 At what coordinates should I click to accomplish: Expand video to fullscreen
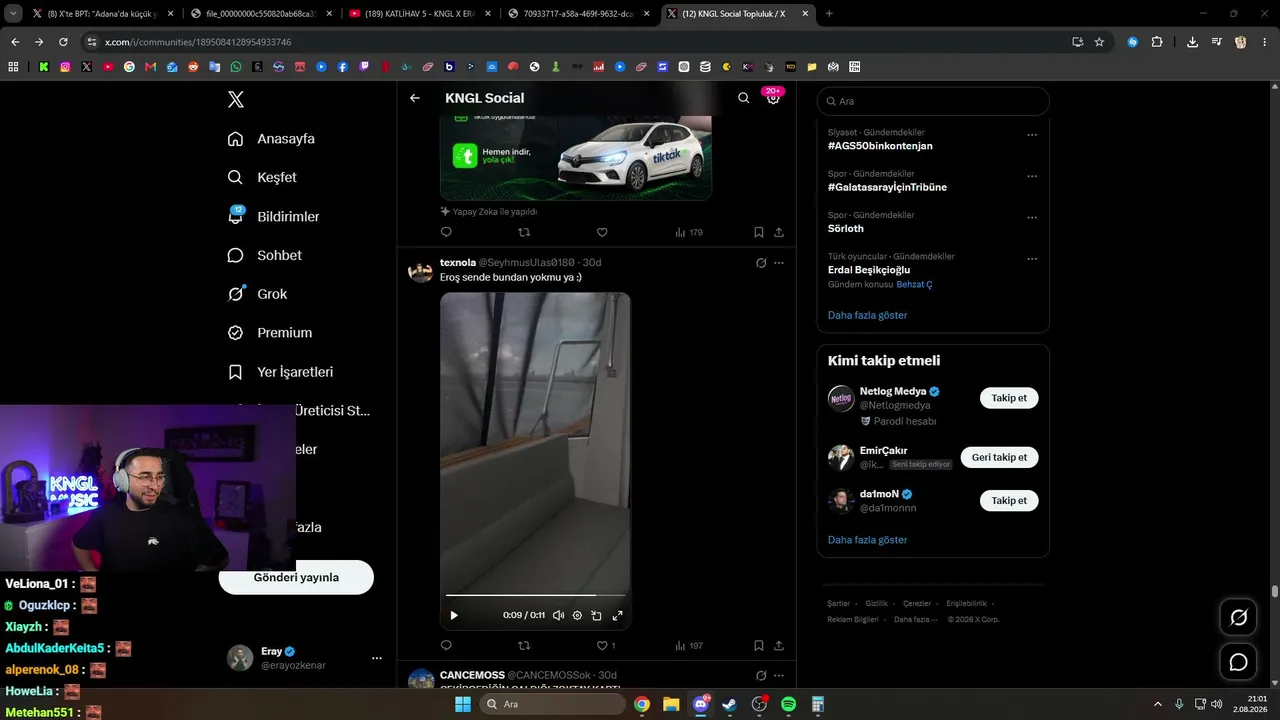pos(617,615)
